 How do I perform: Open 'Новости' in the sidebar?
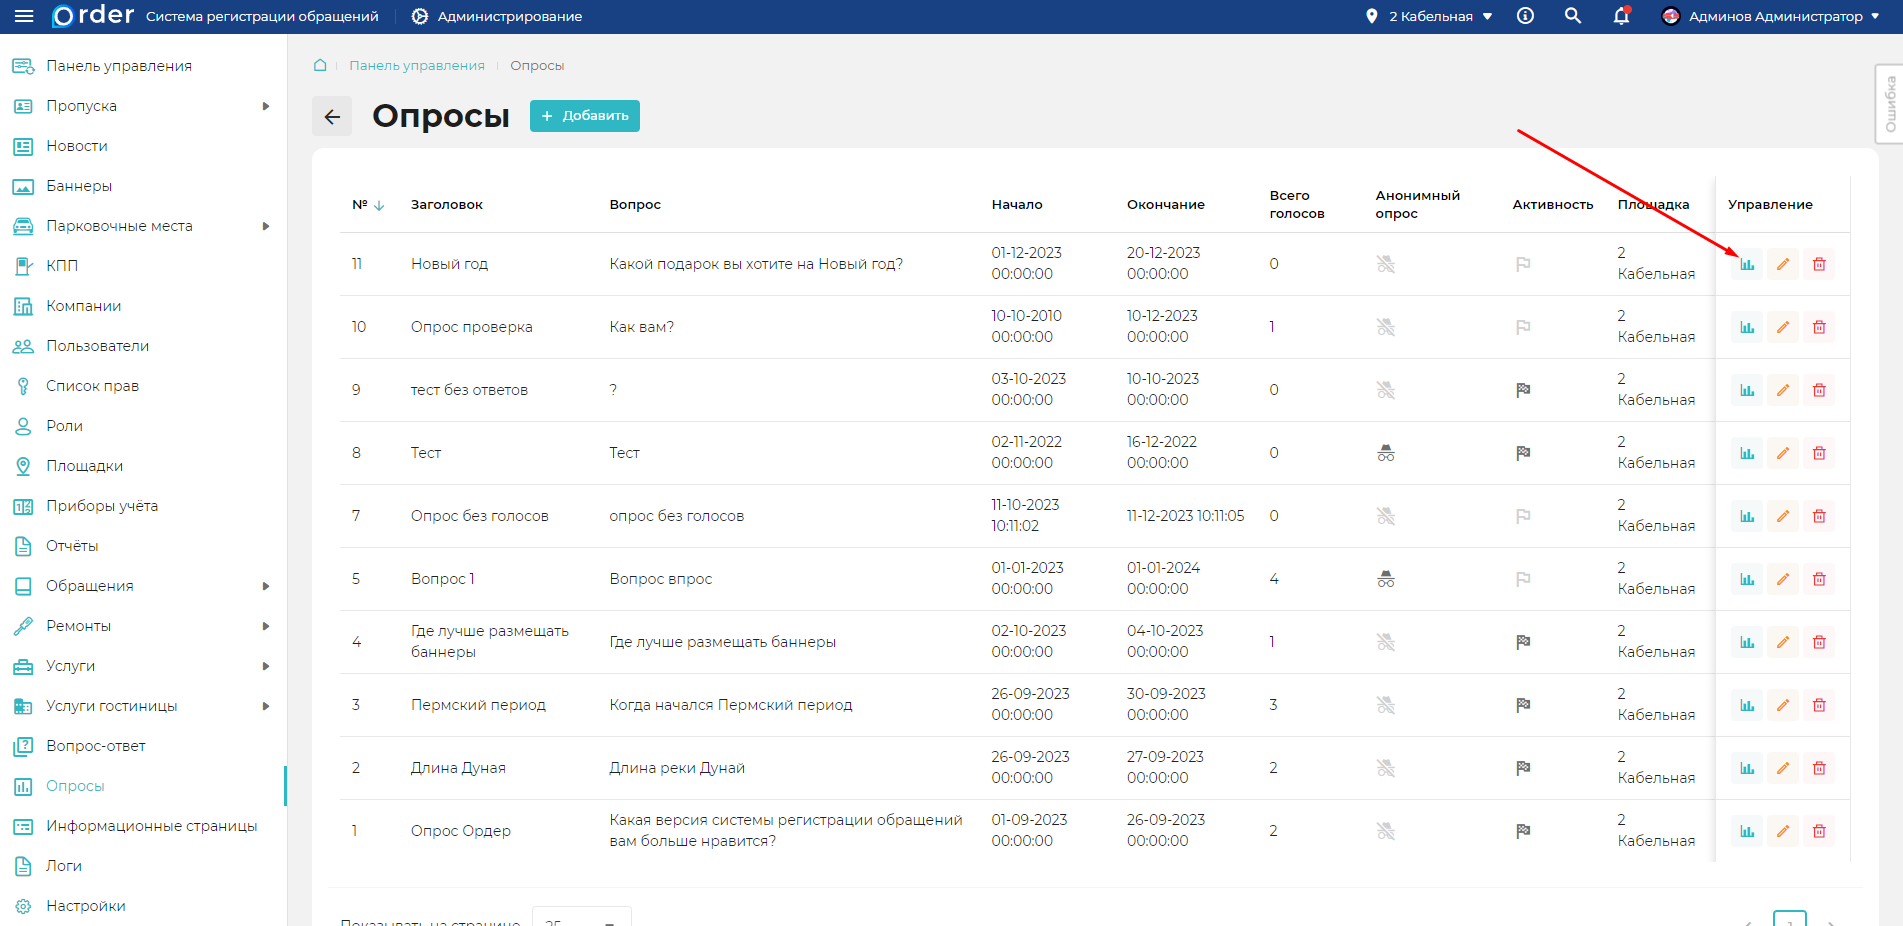[x=76, y=146]
